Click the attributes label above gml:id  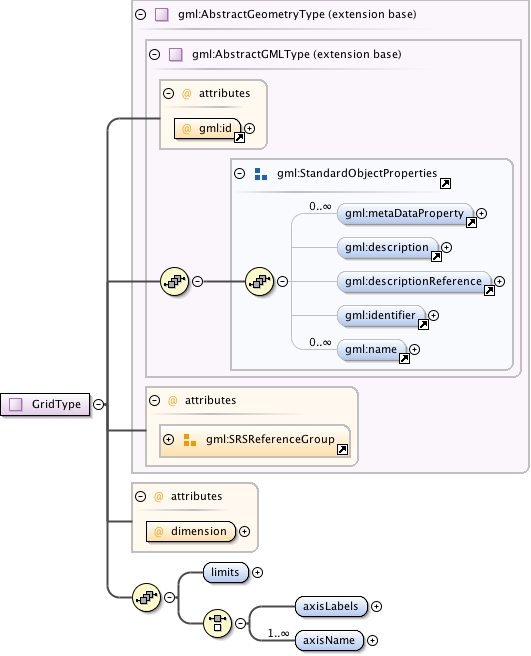(x=224, y=93)
